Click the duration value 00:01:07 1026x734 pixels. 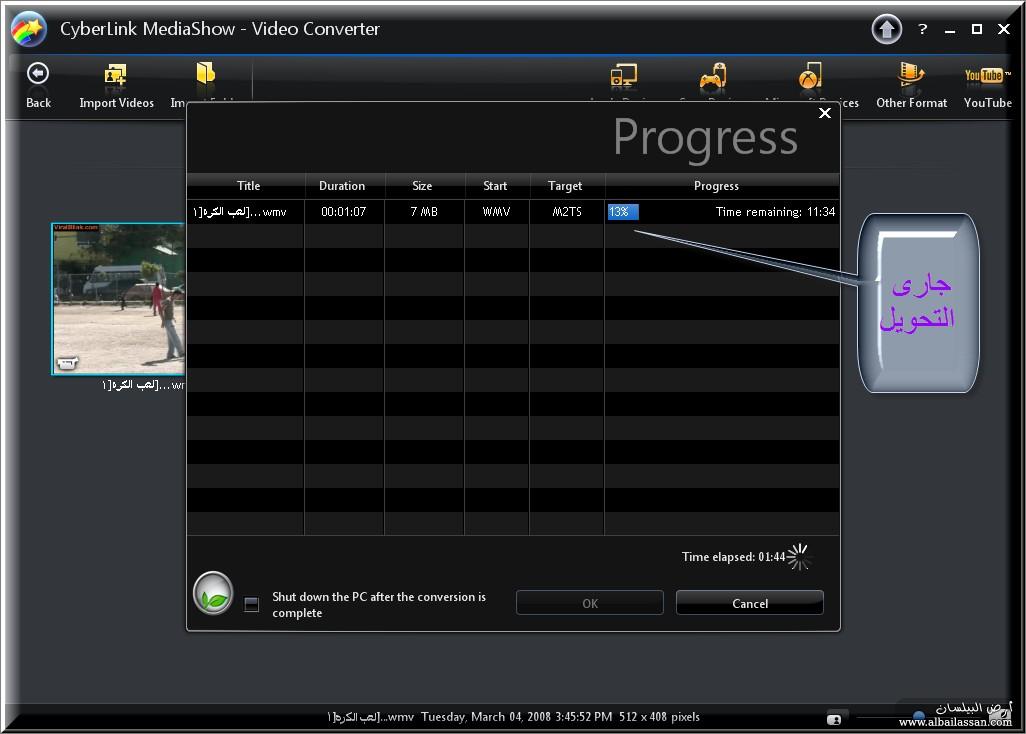click(344, 212)
